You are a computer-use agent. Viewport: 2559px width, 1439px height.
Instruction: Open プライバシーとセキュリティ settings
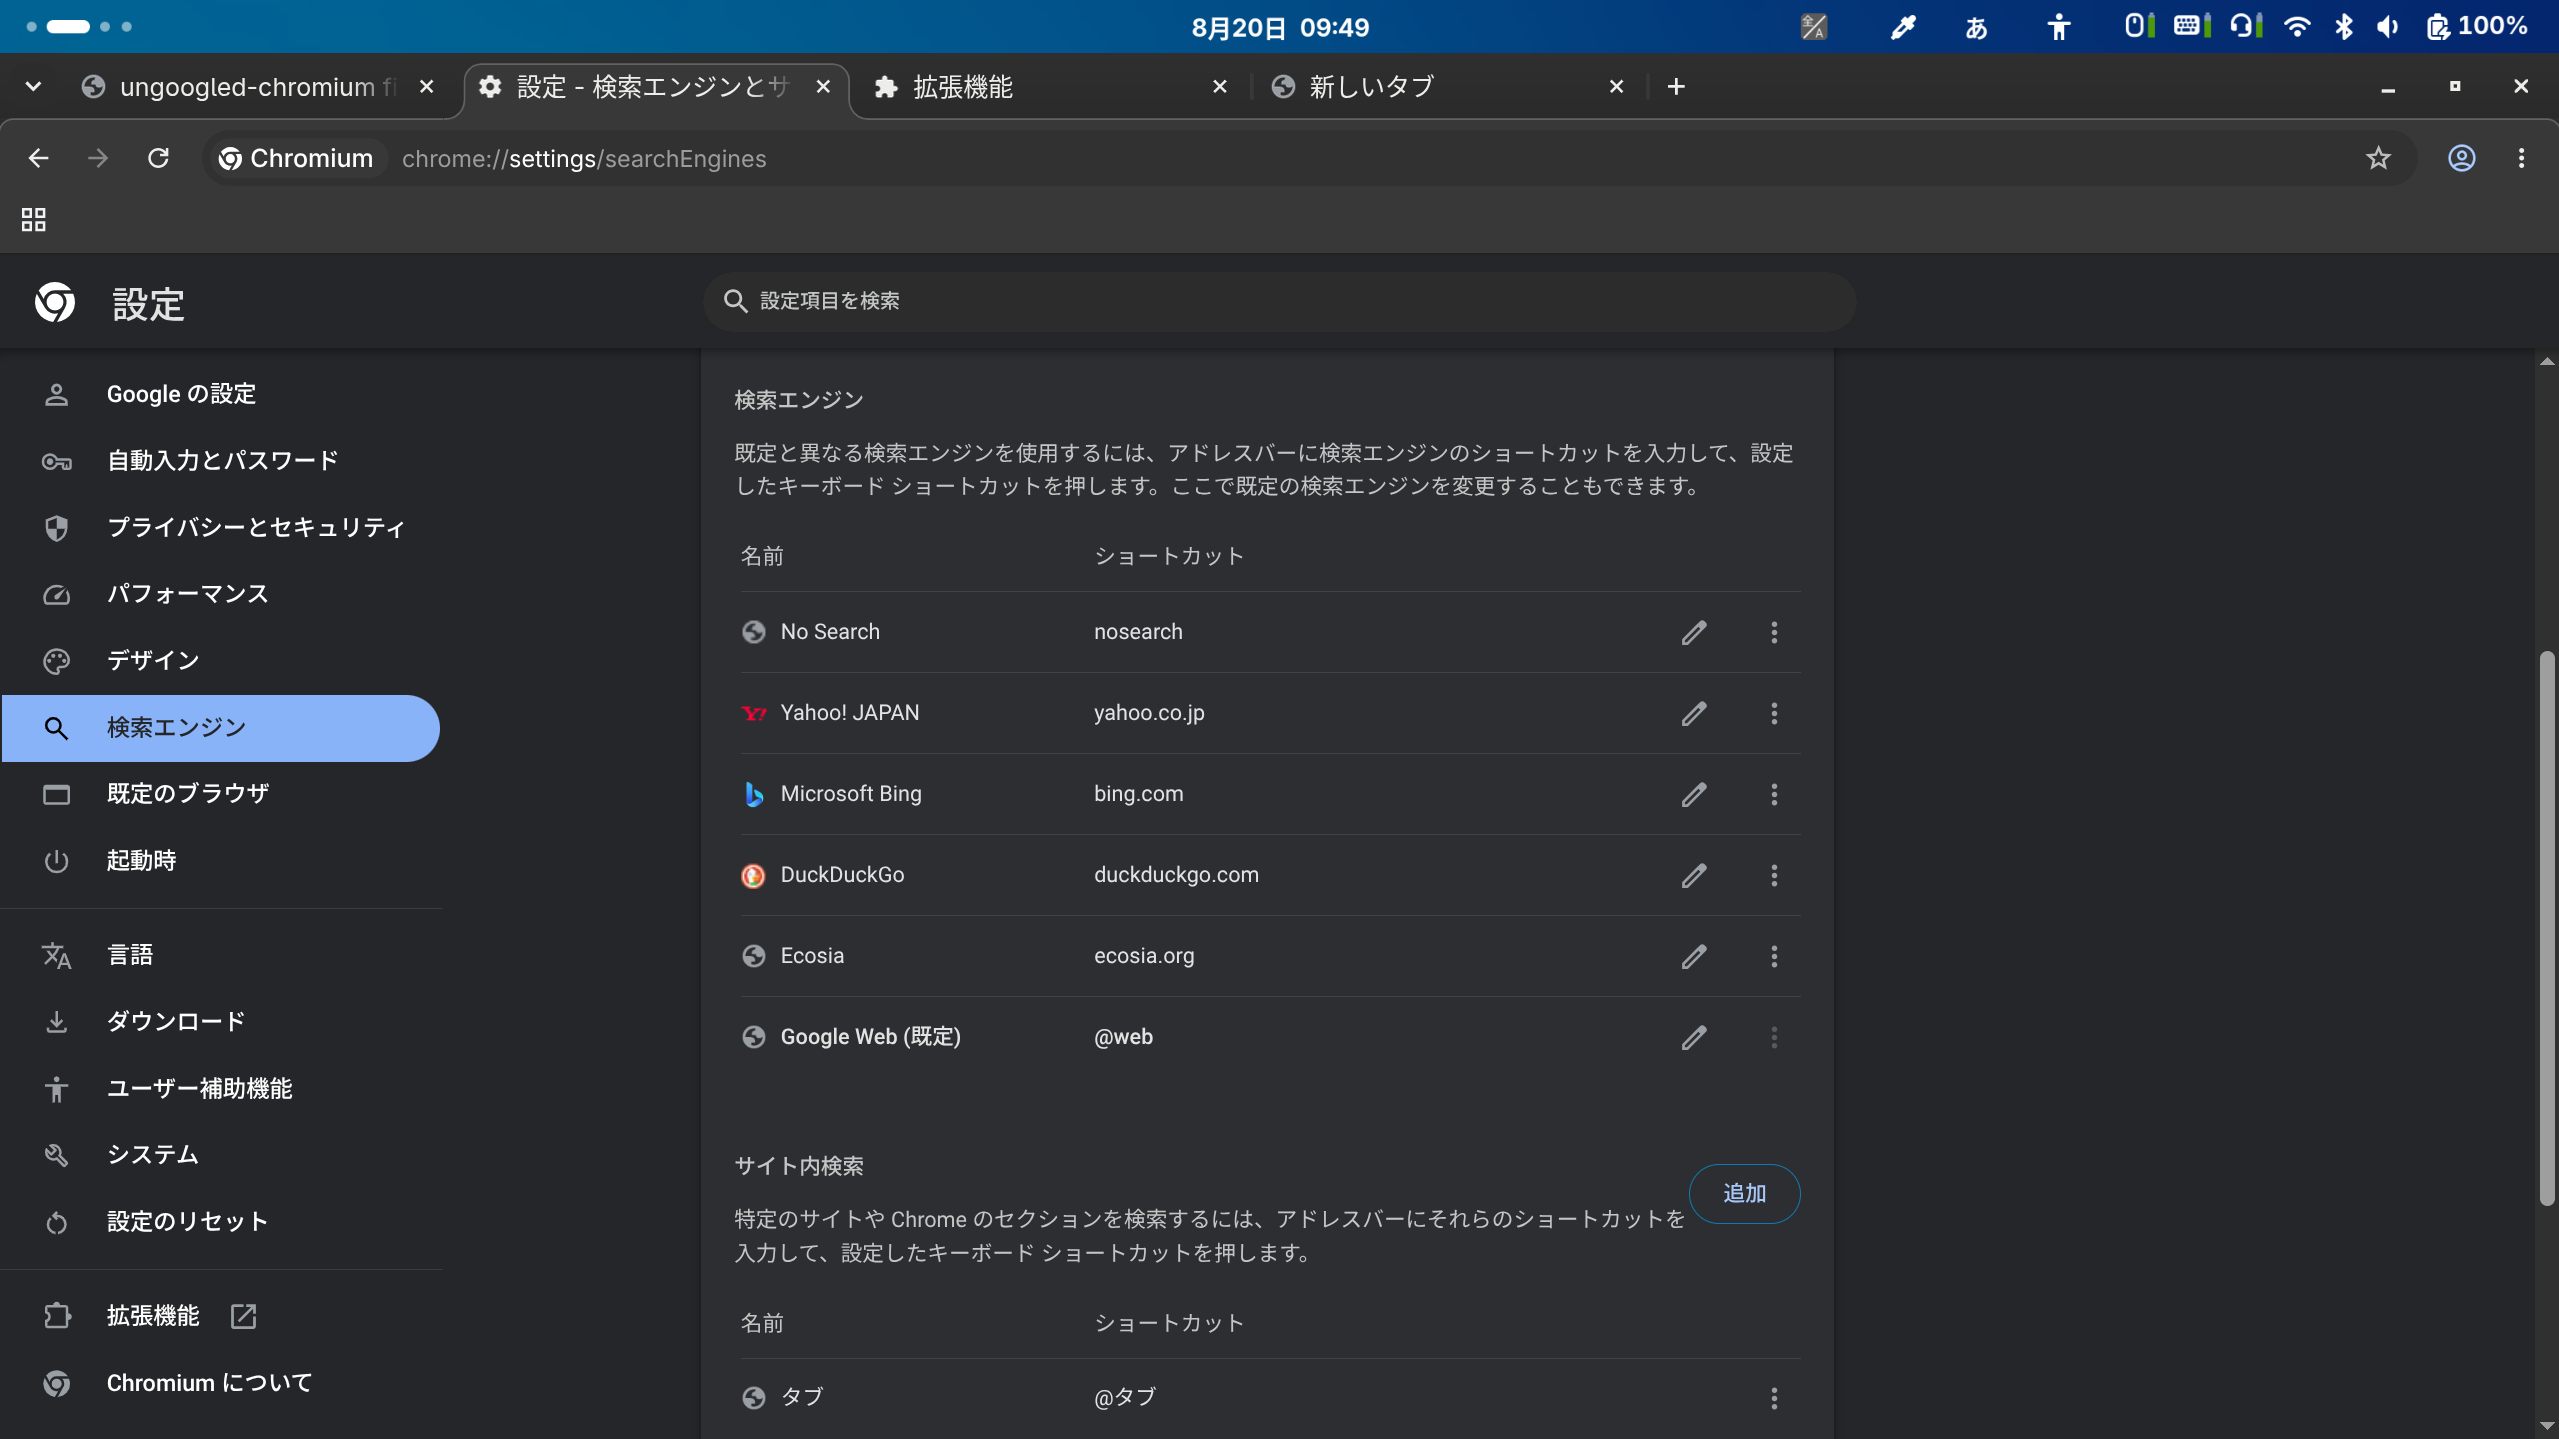(x=221, y=527)
